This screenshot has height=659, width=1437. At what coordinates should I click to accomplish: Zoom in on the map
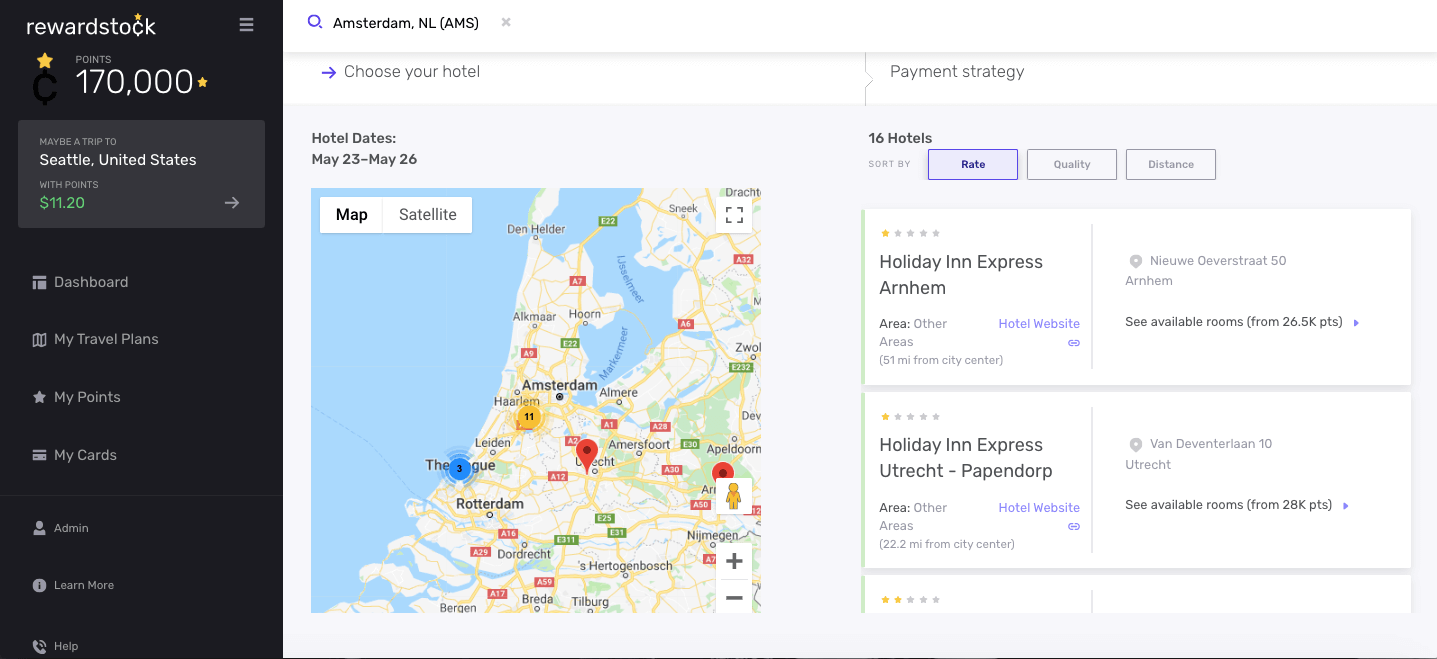(734, 561)
